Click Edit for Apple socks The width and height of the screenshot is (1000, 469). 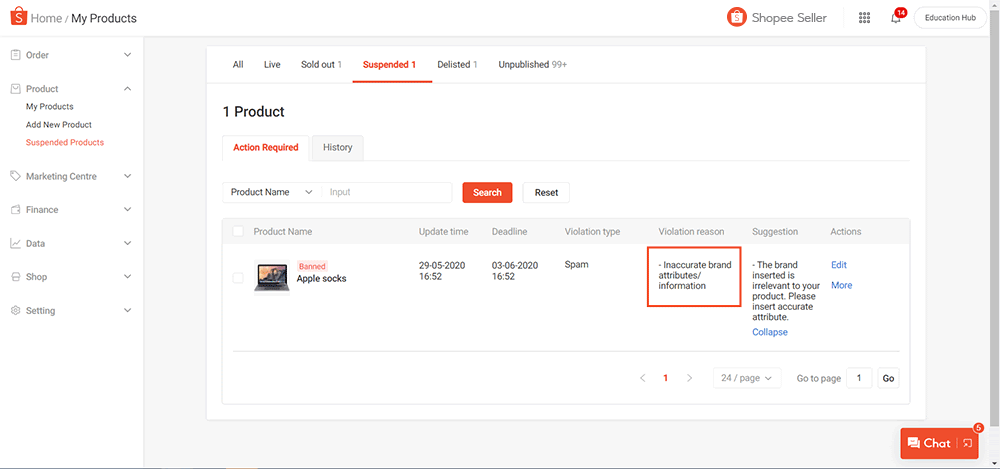(839, 265)
